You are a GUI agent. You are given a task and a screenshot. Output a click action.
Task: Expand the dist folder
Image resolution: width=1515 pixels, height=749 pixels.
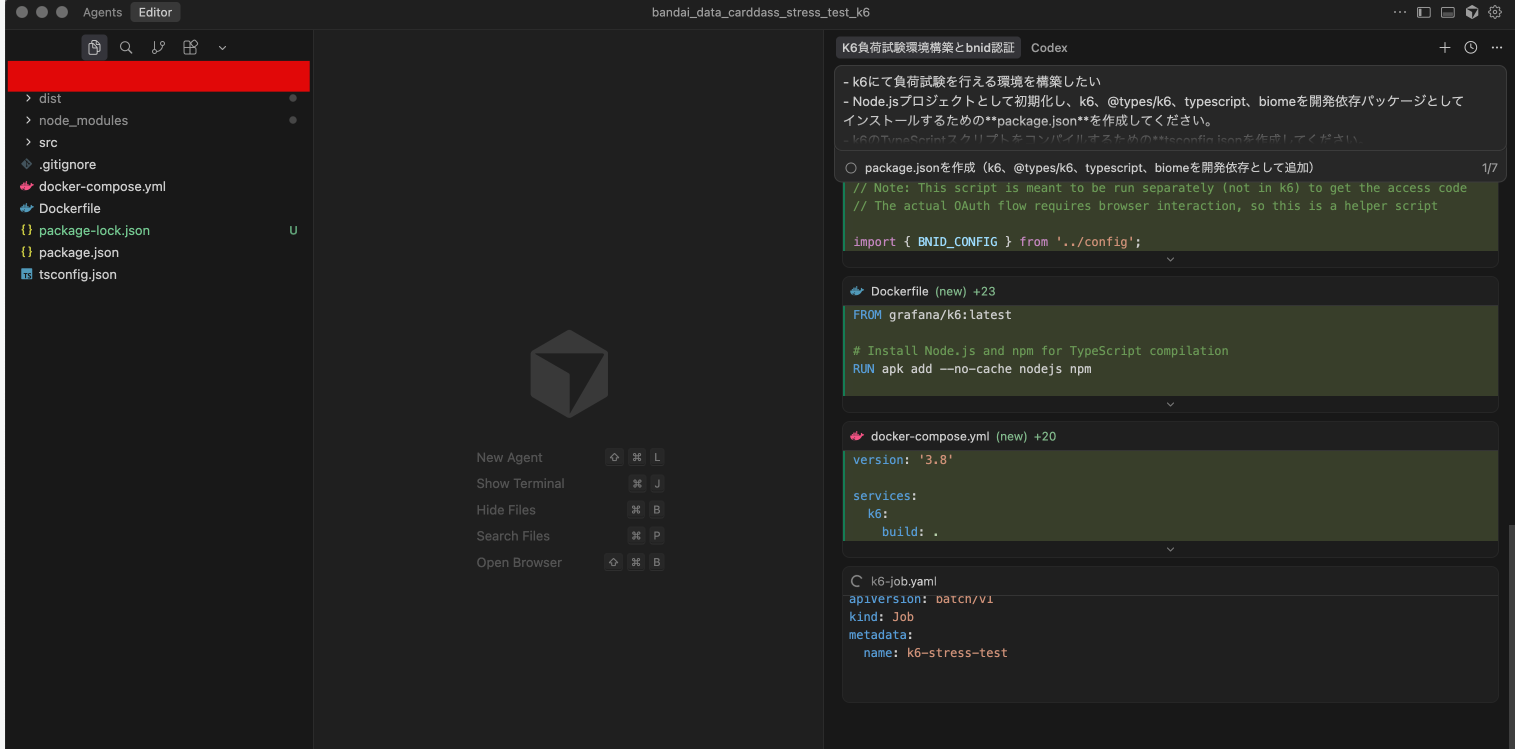27,98
